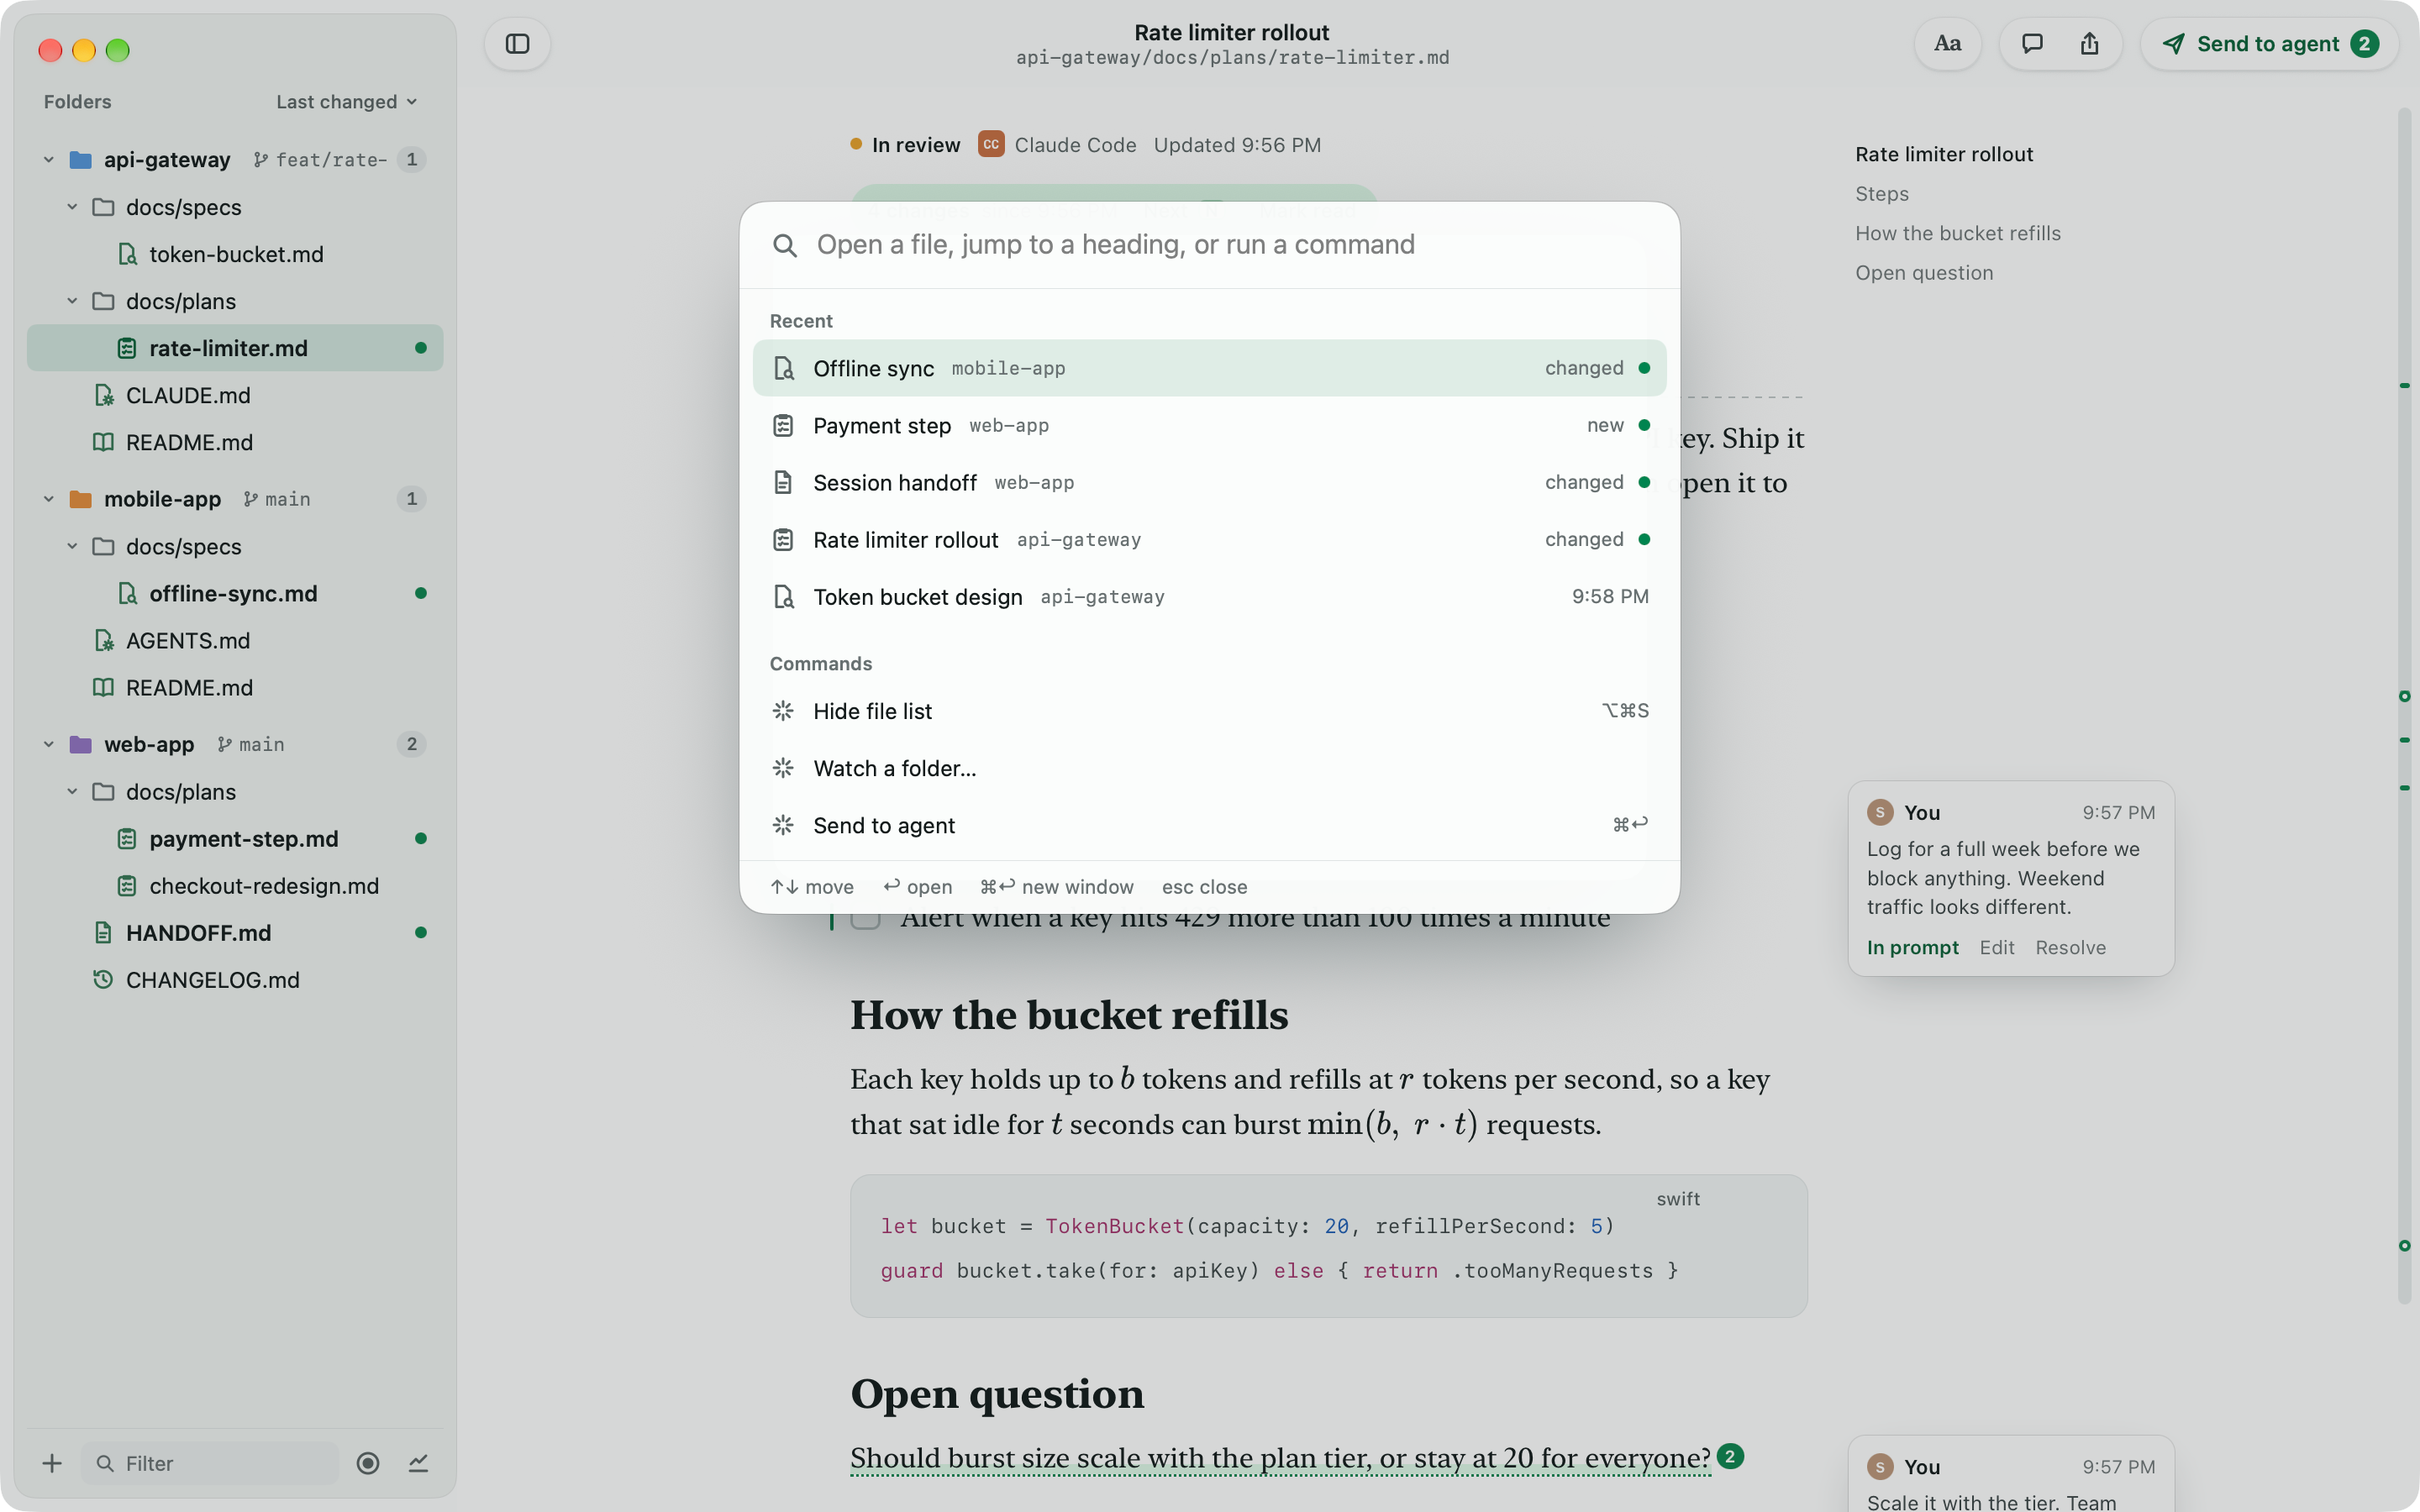
Task: Toggle the sidebar panel icon
Action: (517, 44)
